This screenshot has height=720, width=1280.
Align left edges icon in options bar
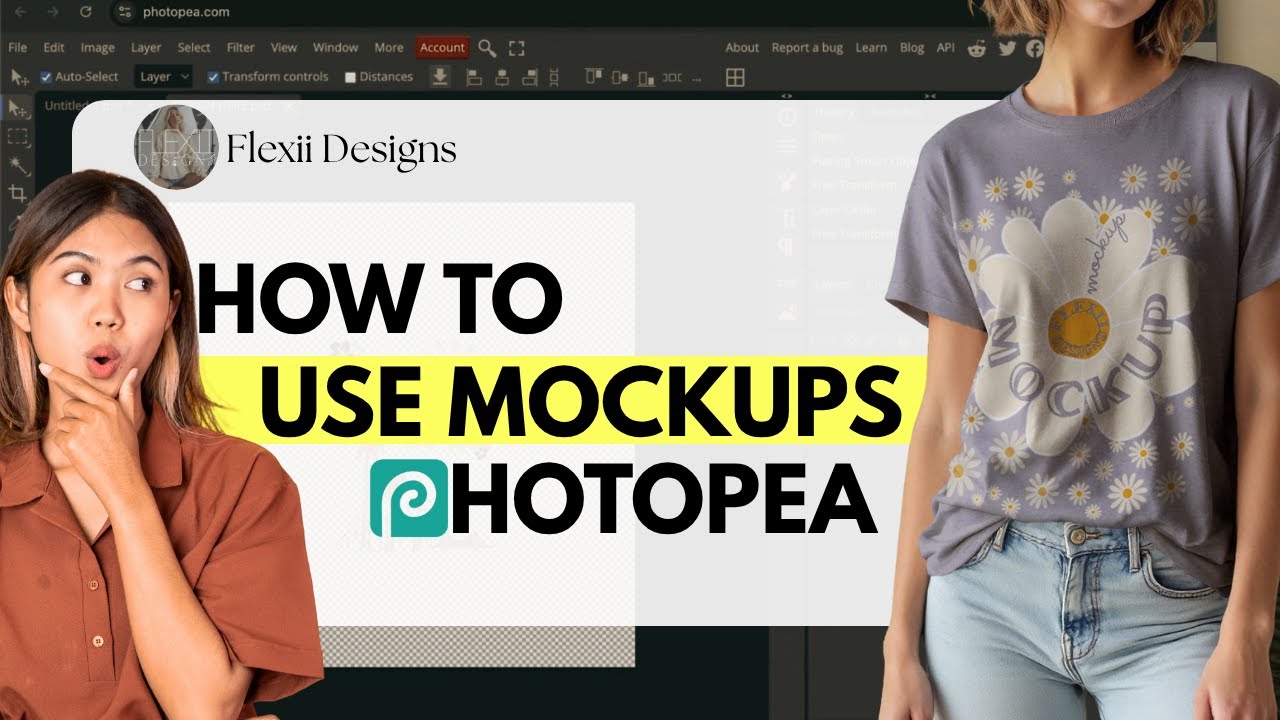pos(475,77)
